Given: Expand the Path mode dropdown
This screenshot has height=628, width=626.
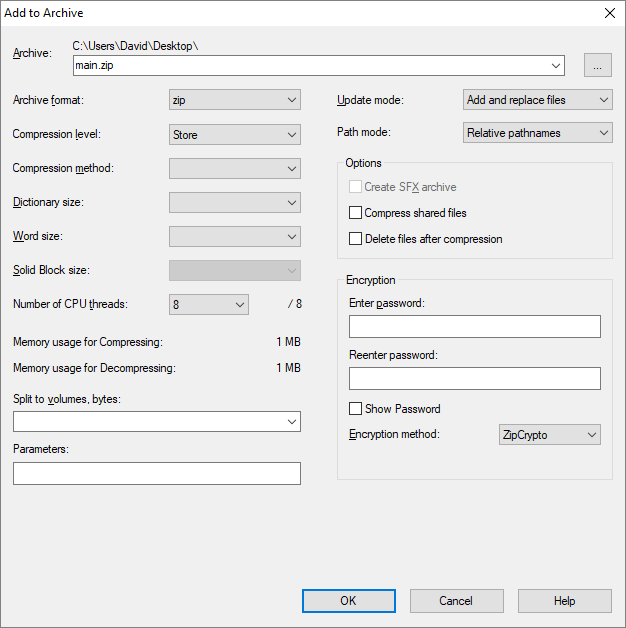Looking at the screenshot, I should pyautogui.click(x=537, y=133).
